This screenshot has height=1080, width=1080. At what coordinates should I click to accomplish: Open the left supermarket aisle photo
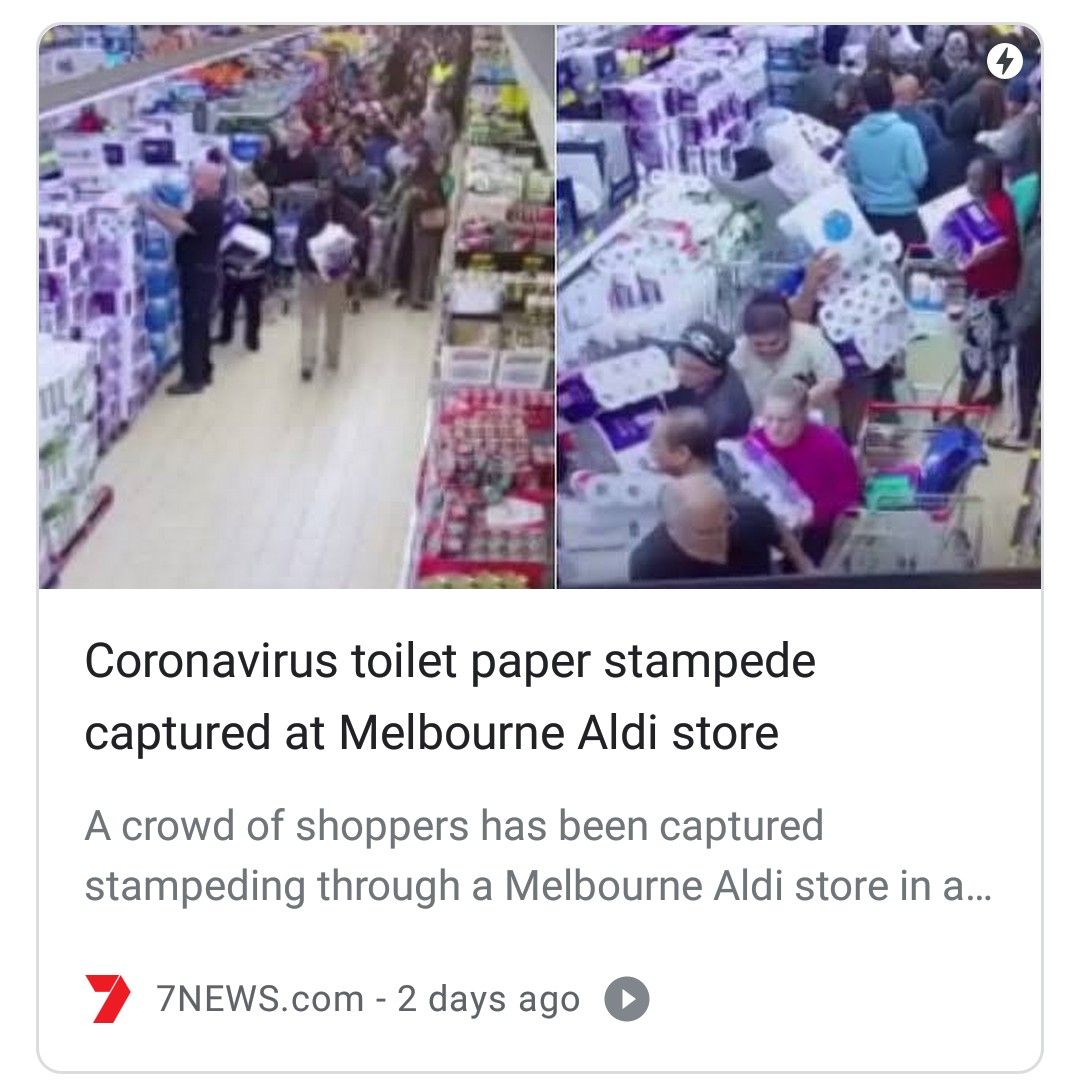(296, 307)
